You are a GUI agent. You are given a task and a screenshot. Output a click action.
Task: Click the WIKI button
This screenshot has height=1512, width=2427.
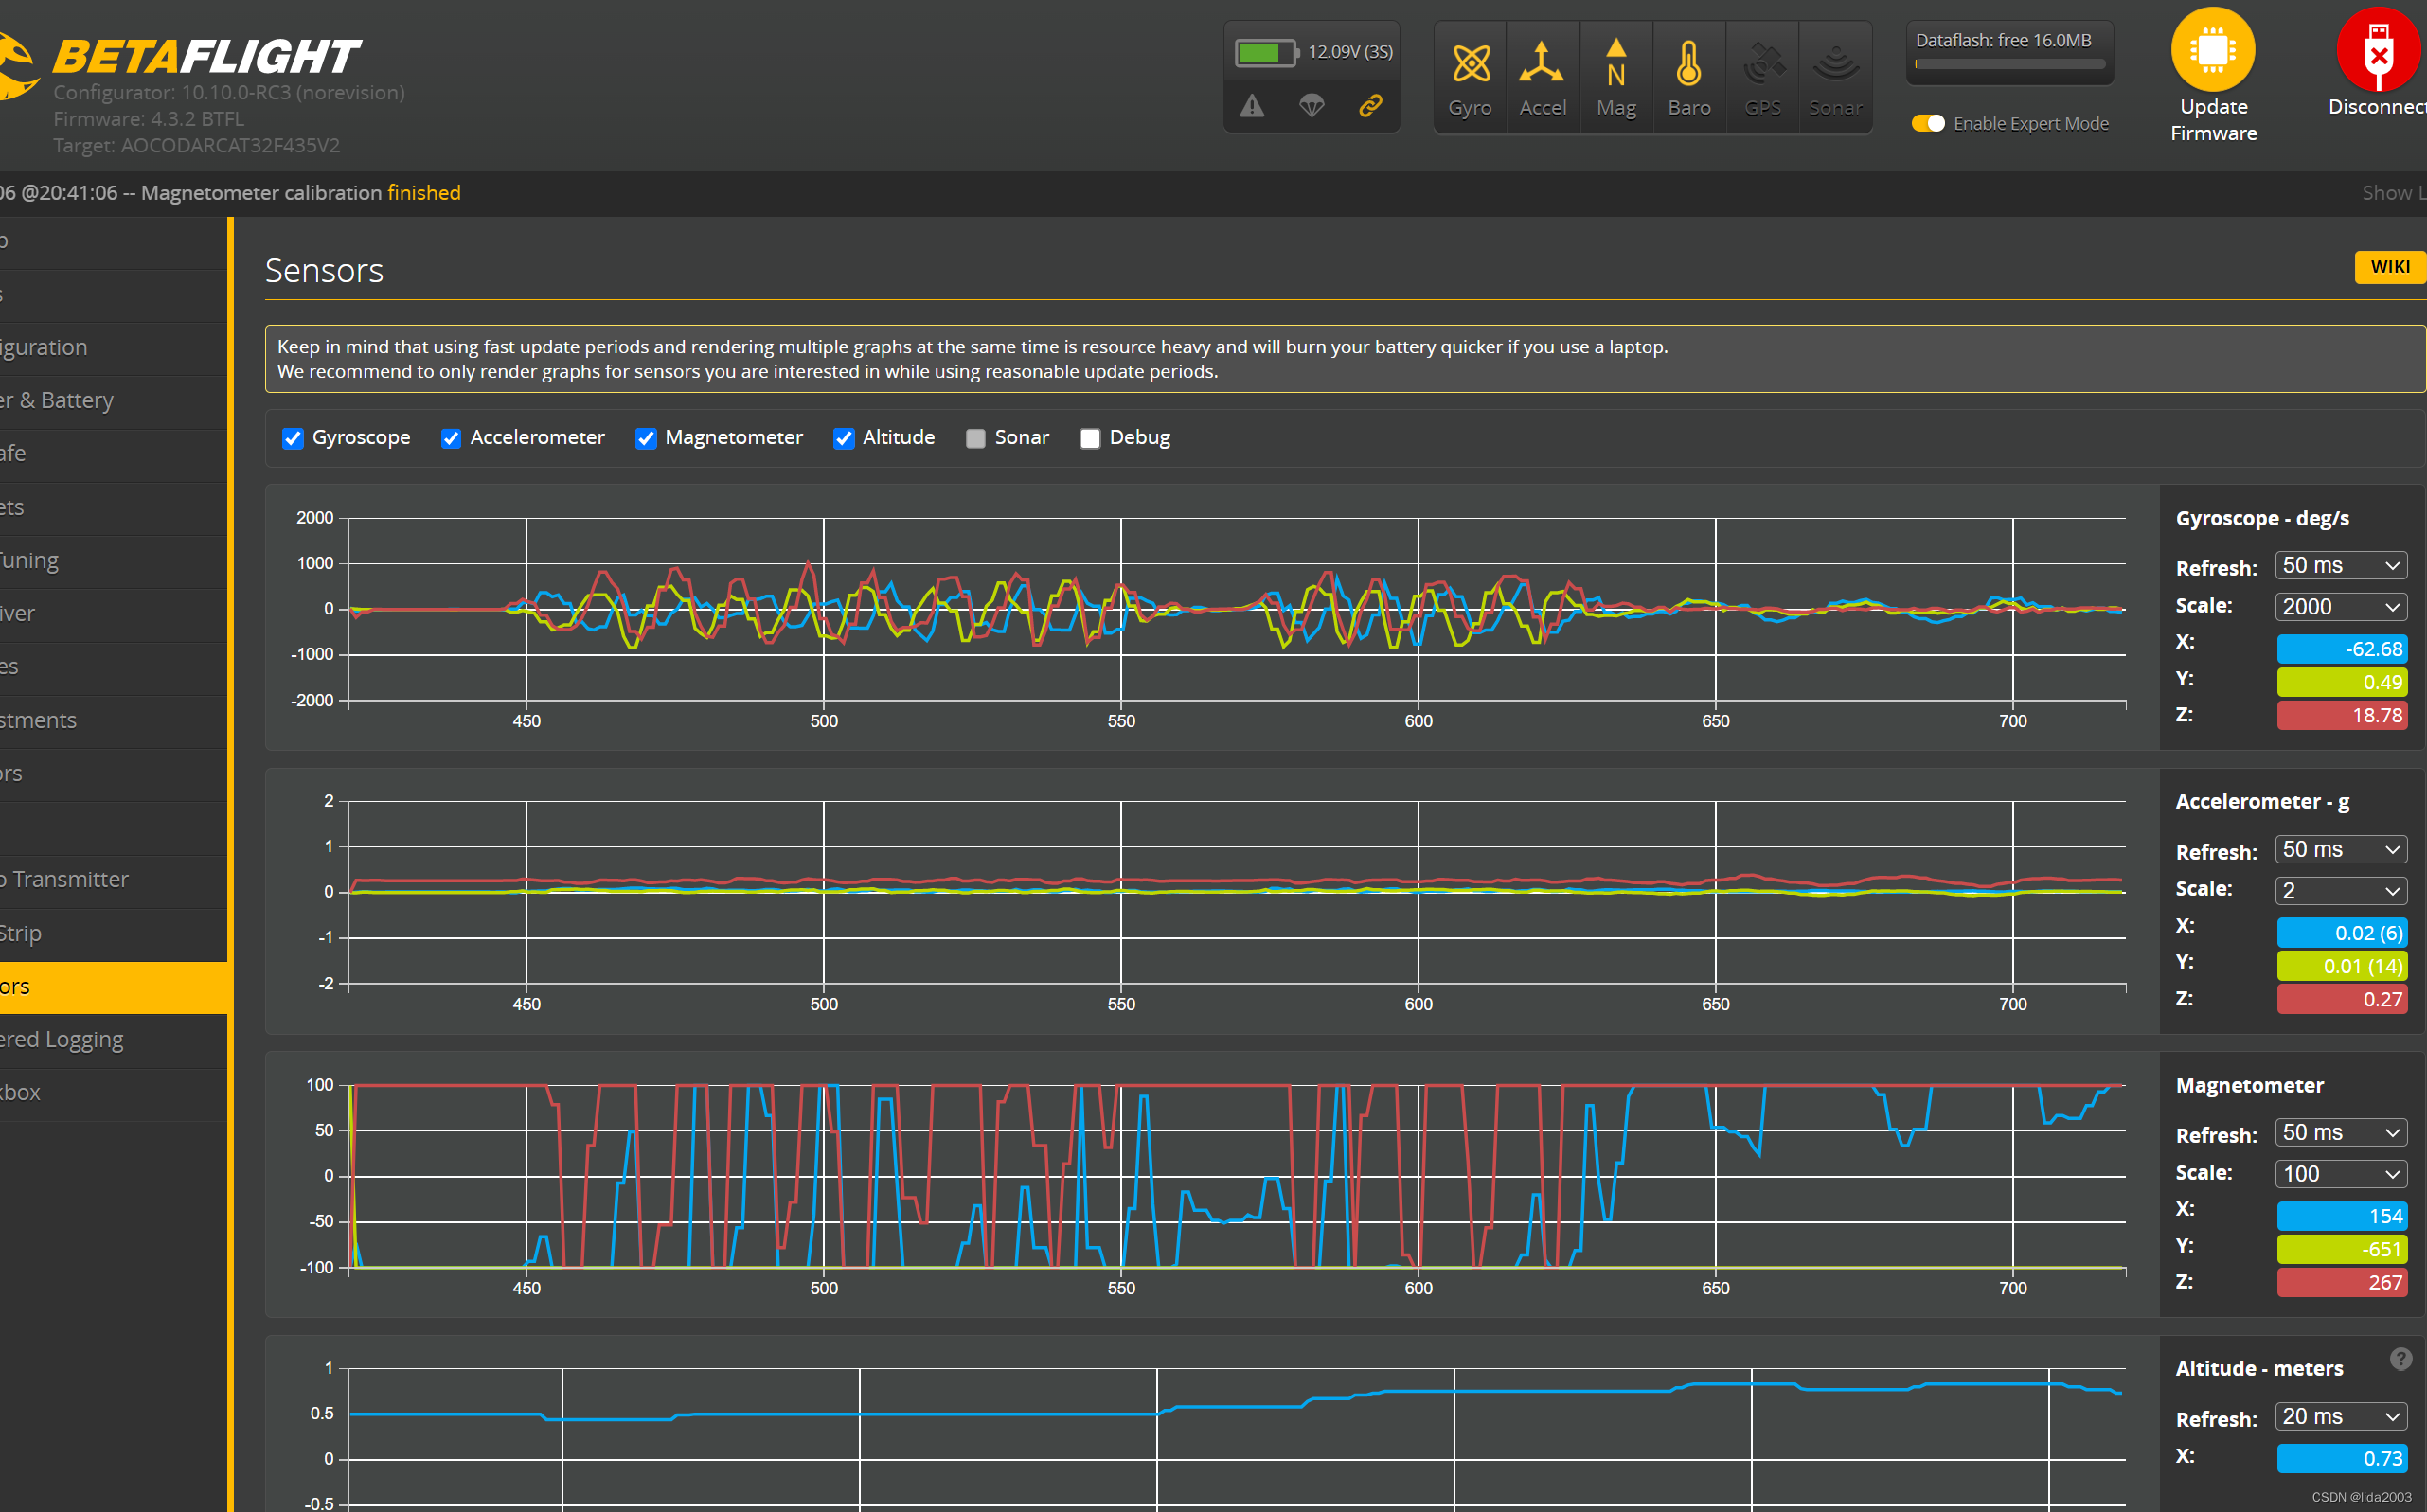[2390, 267]
